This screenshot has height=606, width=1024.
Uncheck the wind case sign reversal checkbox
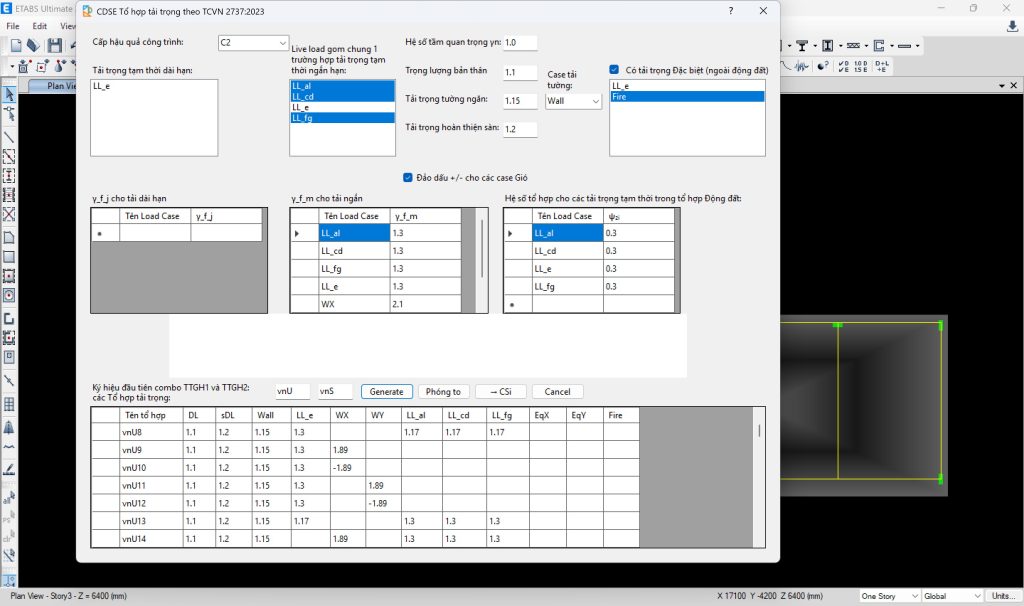(x=408, y=177)
